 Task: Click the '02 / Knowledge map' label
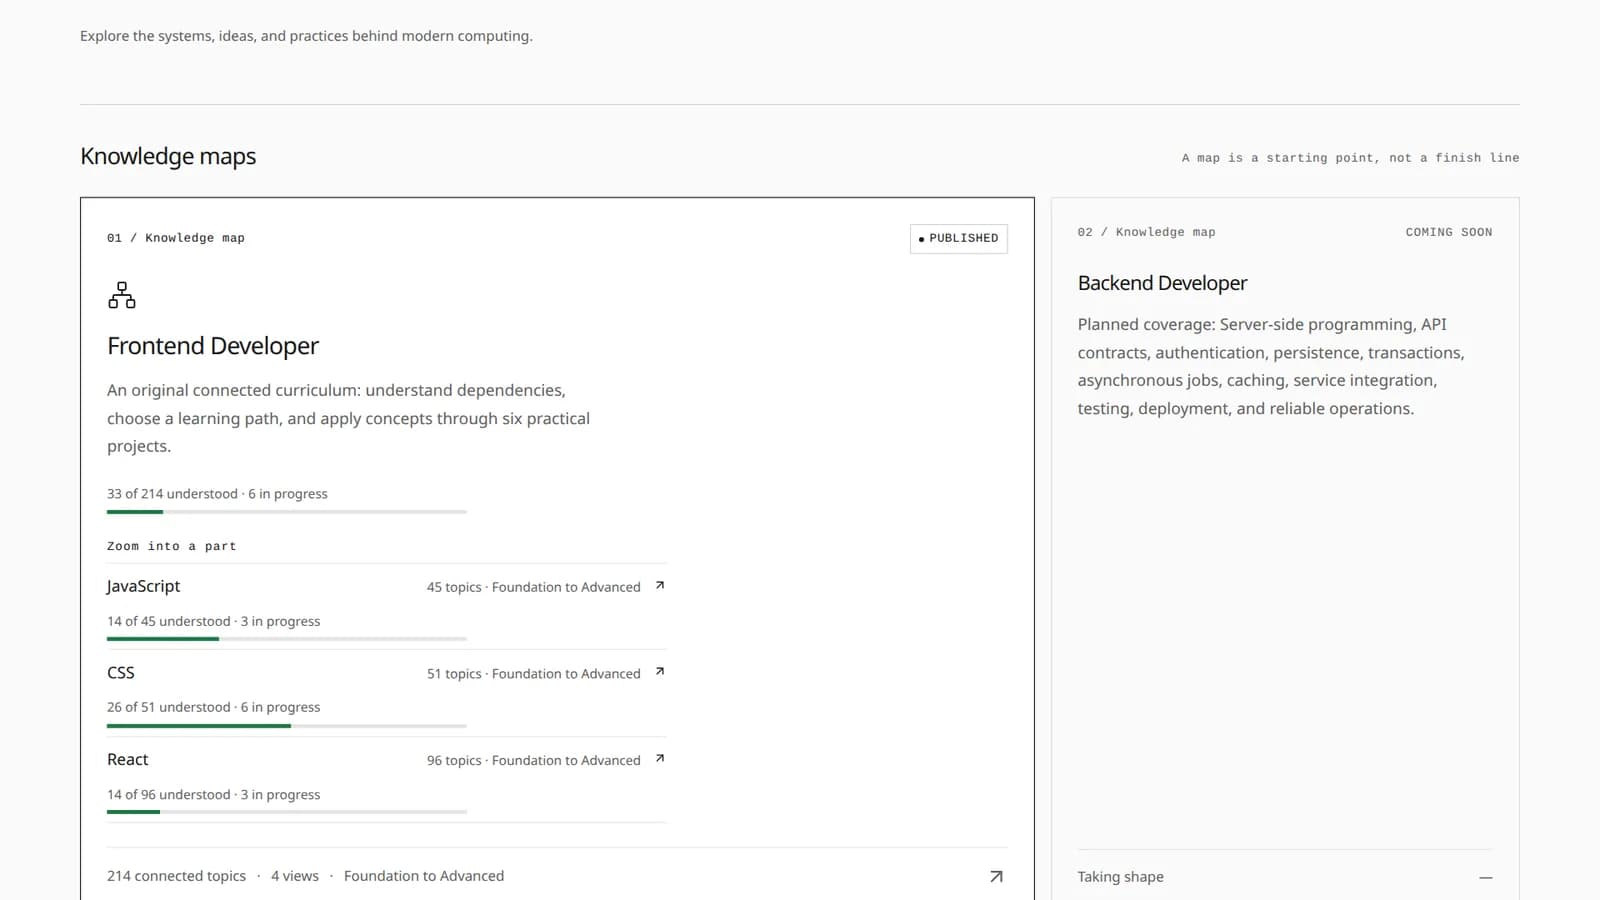tap(1147, 232)
